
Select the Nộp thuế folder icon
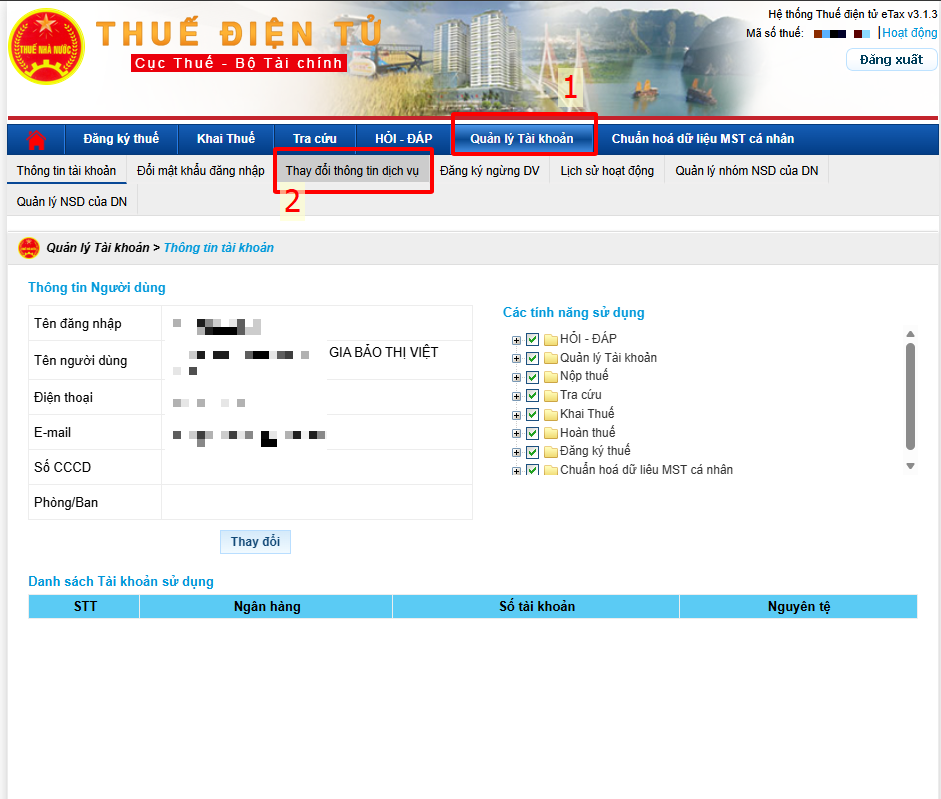[550, 377]
